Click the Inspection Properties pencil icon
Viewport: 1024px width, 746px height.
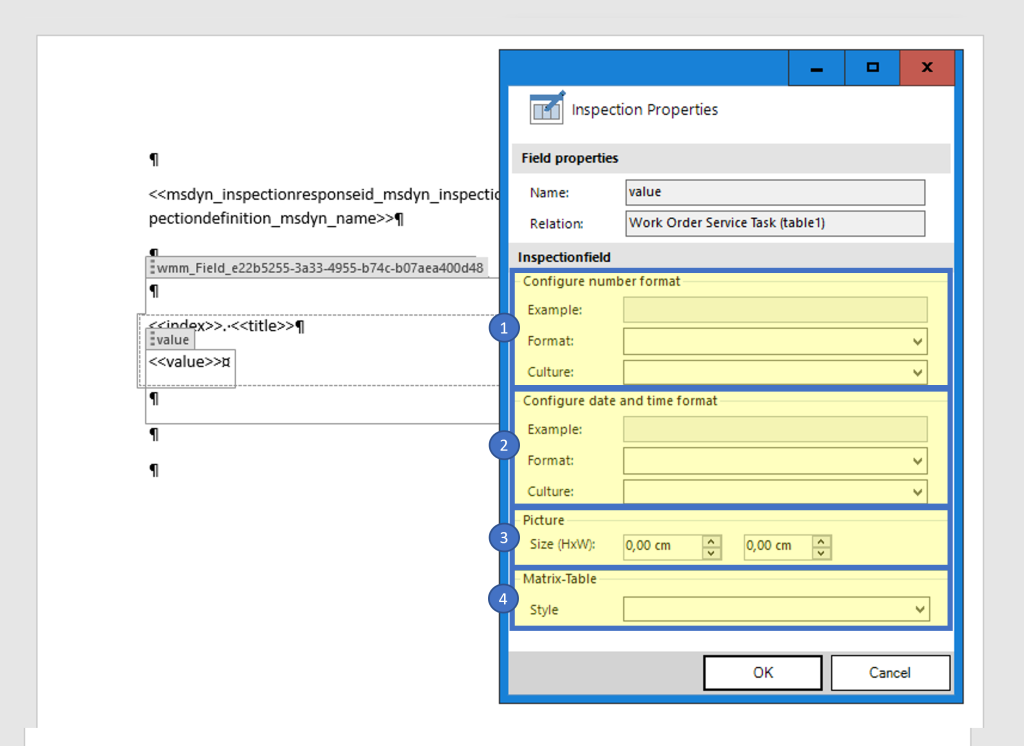[547, 108]
